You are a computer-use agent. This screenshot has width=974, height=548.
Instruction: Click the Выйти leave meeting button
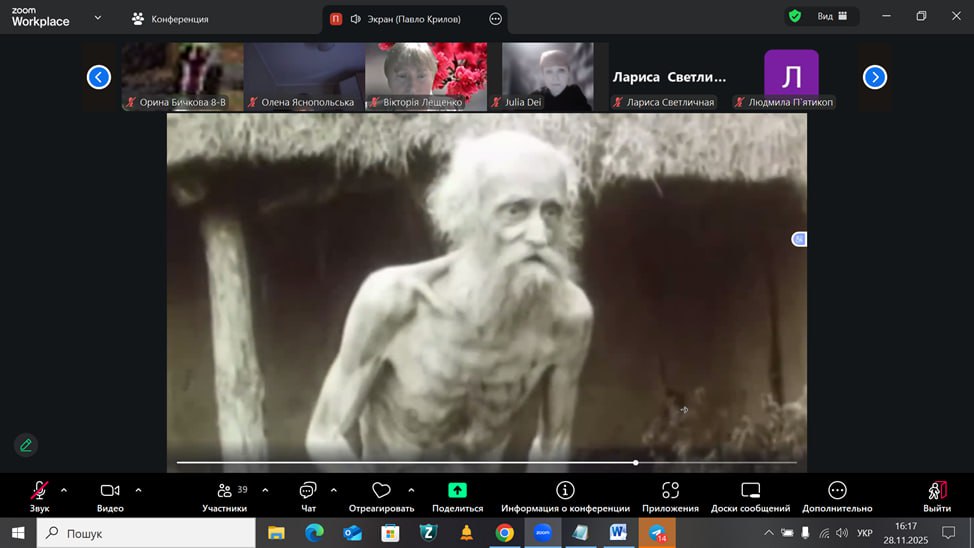coord(937,491)
